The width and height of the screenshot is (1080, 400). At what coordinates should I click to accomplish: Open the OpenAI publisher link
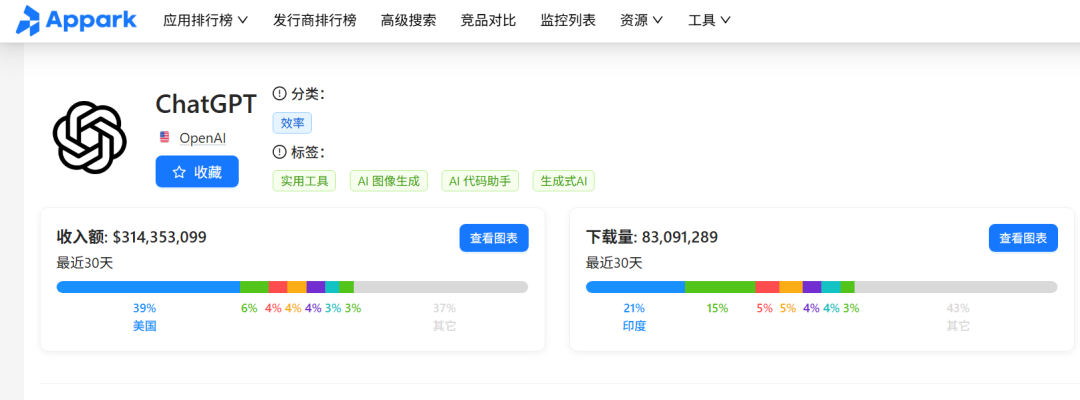(202, 138)
